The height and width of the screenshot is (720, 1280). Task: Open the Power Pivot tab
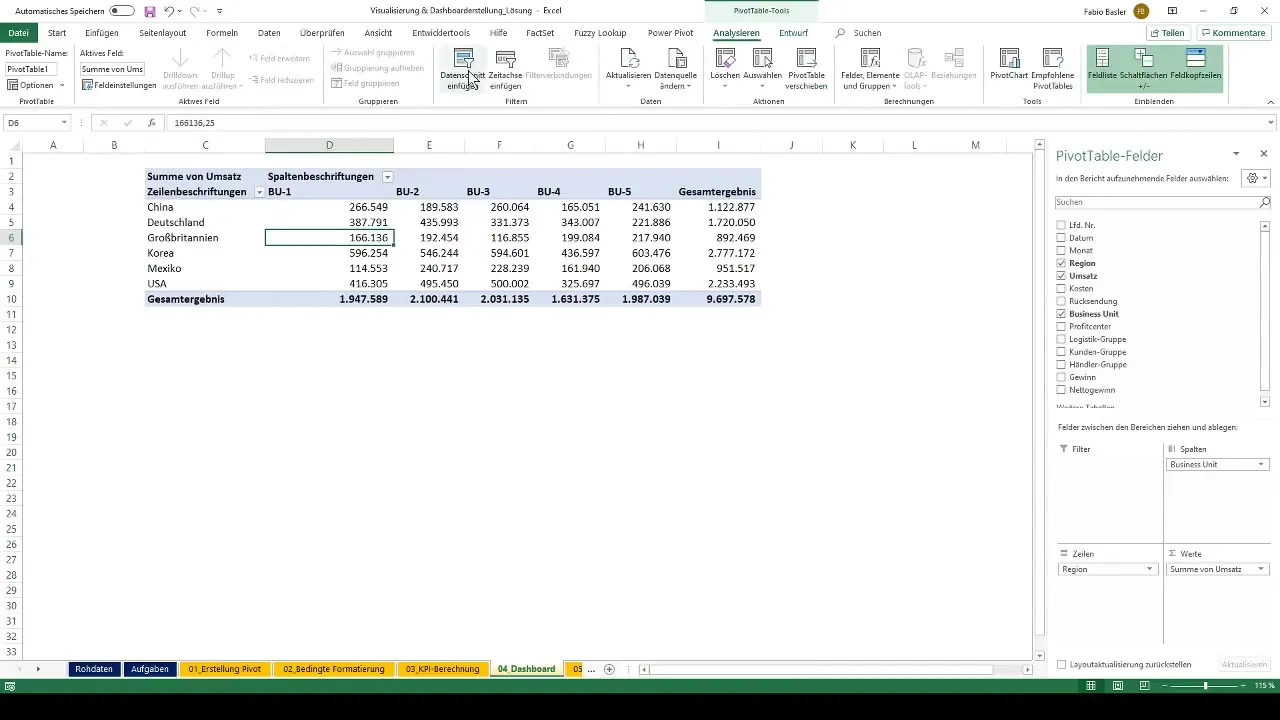click(x=670, y=33)
